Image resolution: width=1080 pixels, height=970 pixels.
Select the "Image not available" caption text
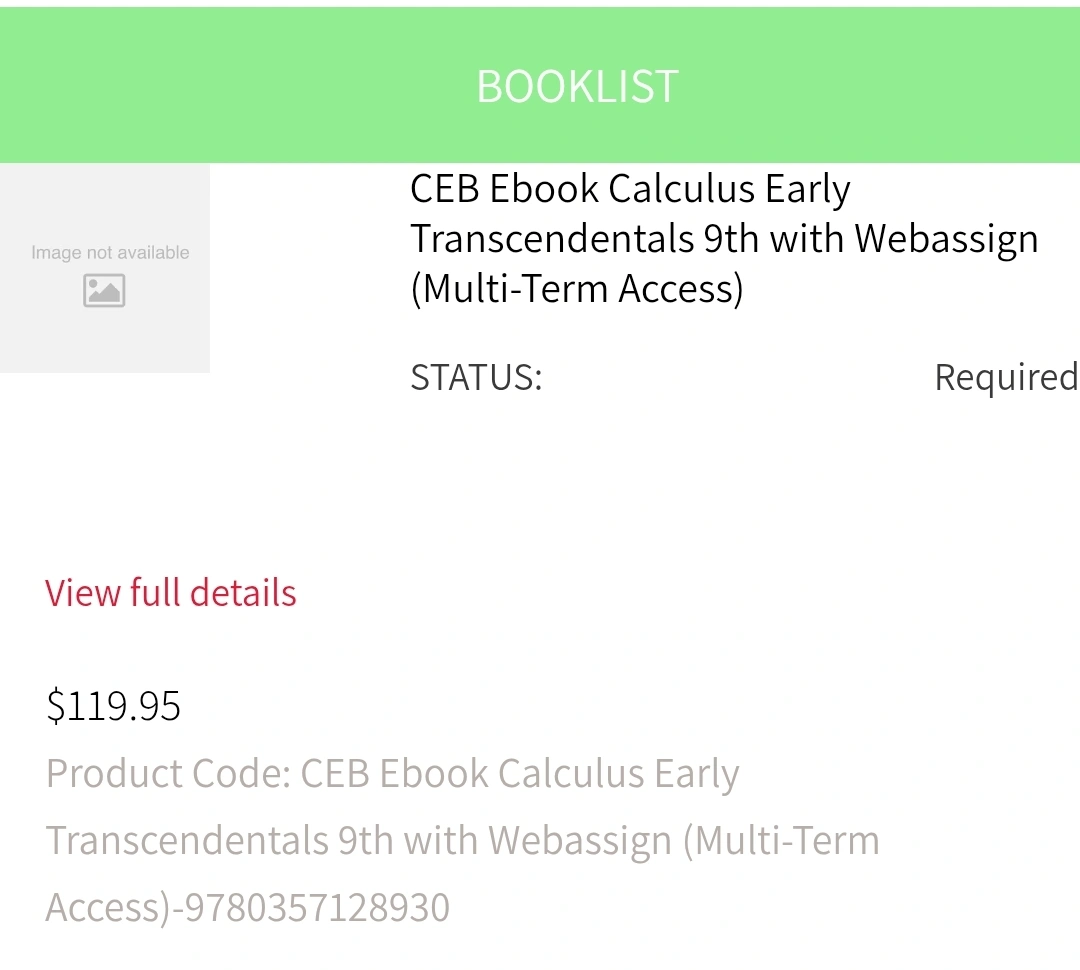pyautogui.click(x=110, y=253)
